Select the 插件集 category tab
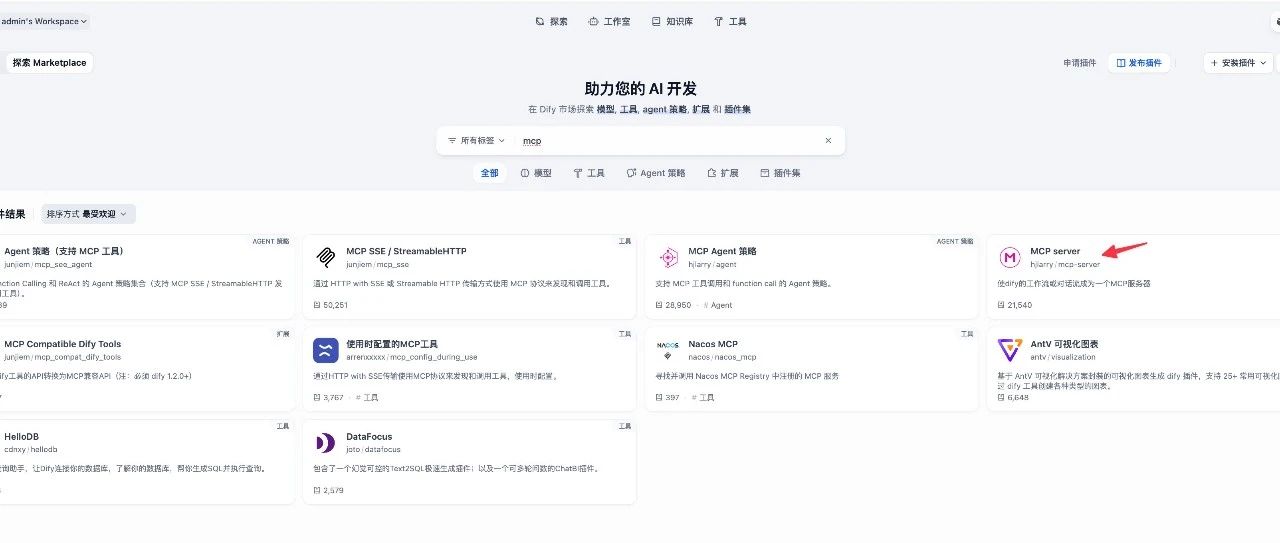This screenshot has width=1280, height=543. pyautogui.click(x=781, y=173)
